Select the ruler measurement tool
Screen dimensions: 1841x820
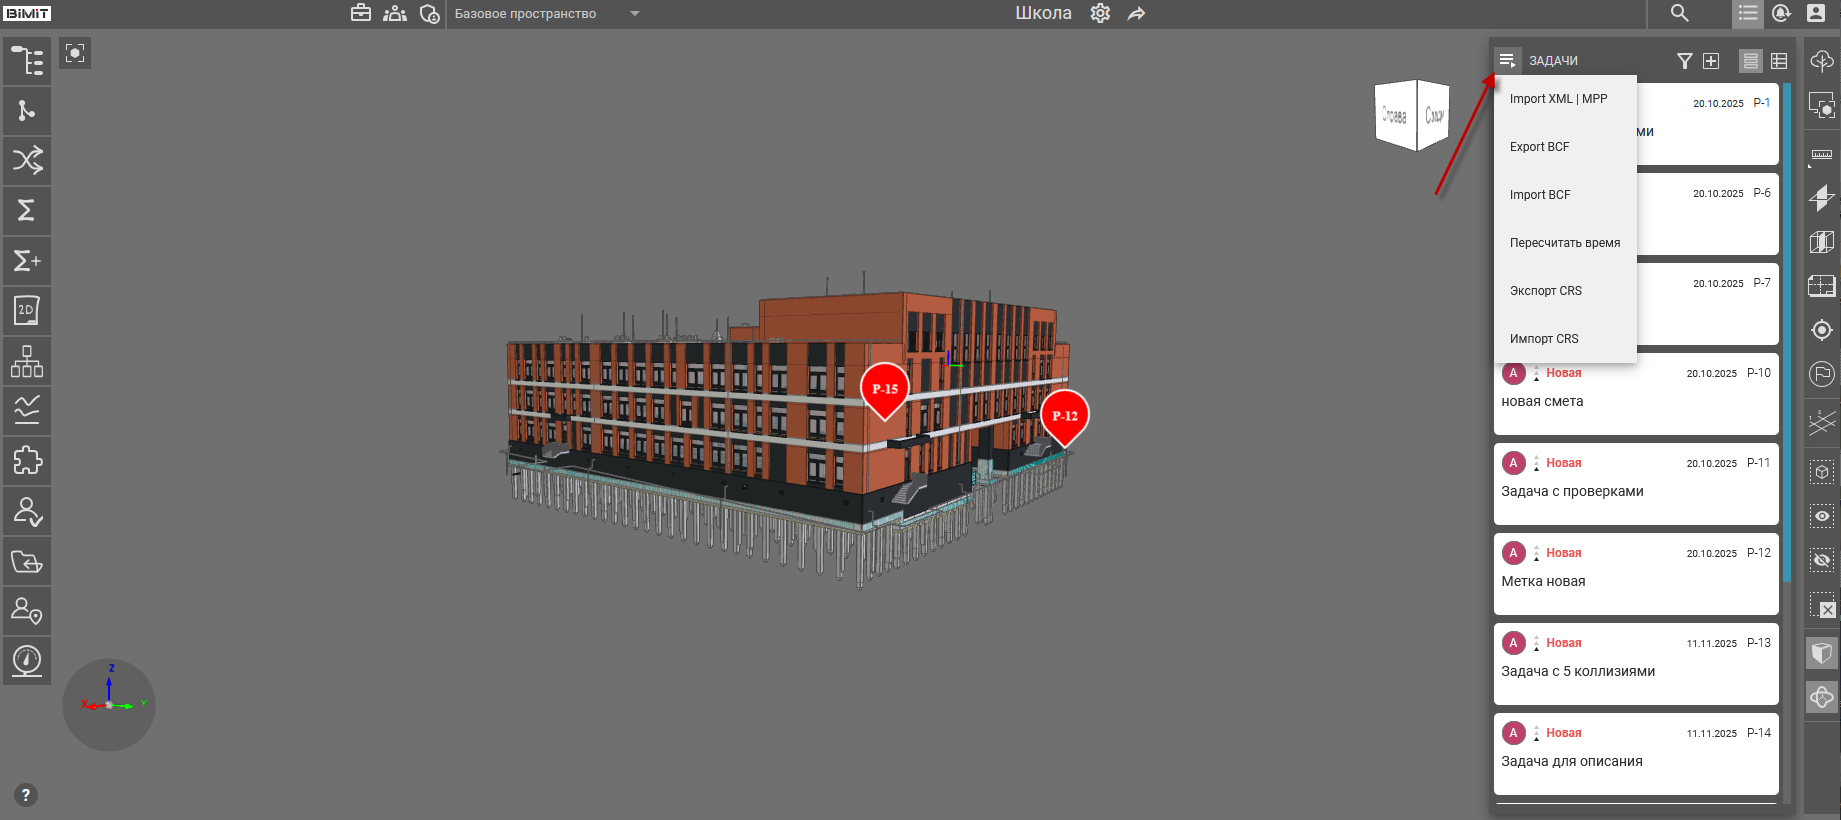(x=1822, y=155)
